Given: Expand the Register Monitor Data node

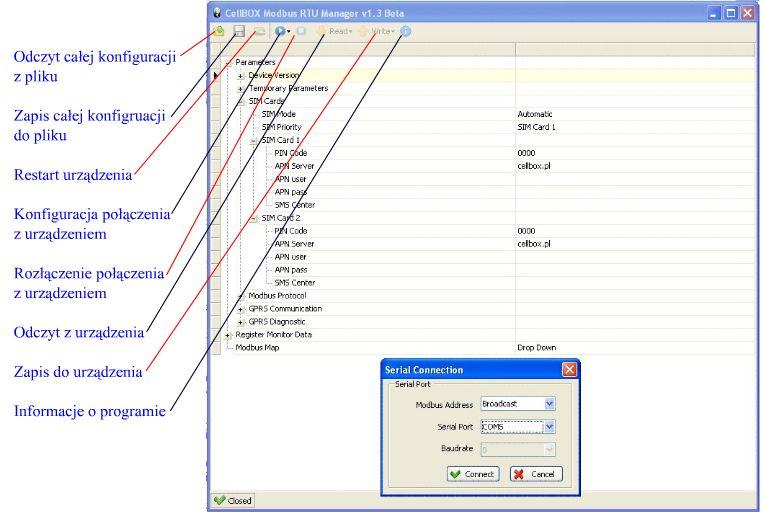Looking at the screenshot, I should (228, 335).
